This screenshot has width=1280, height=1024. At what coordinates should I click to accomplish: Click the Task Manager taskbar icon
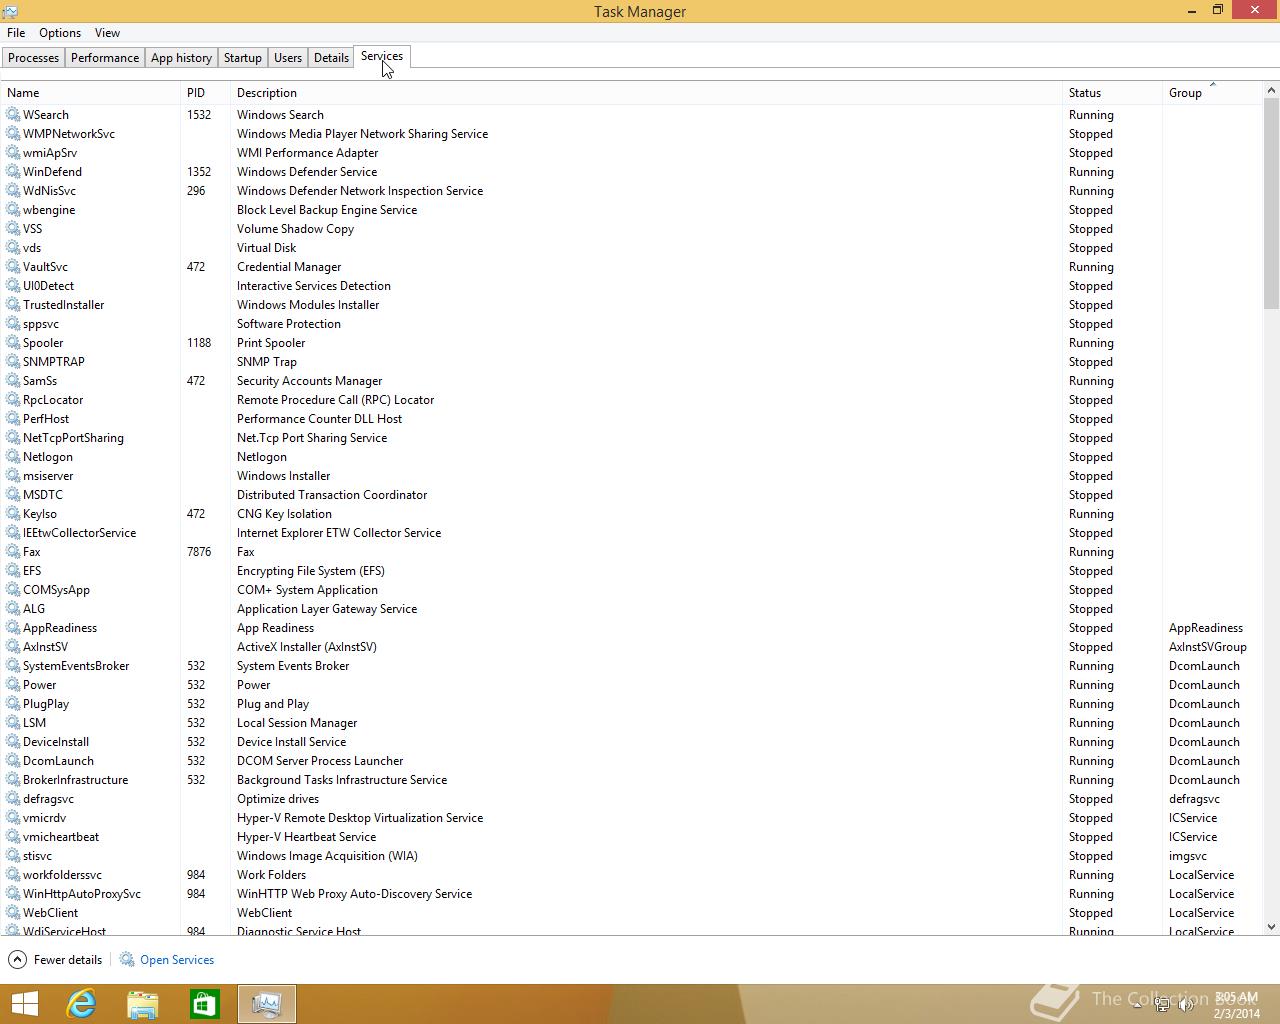click(x=267, y=1004)
